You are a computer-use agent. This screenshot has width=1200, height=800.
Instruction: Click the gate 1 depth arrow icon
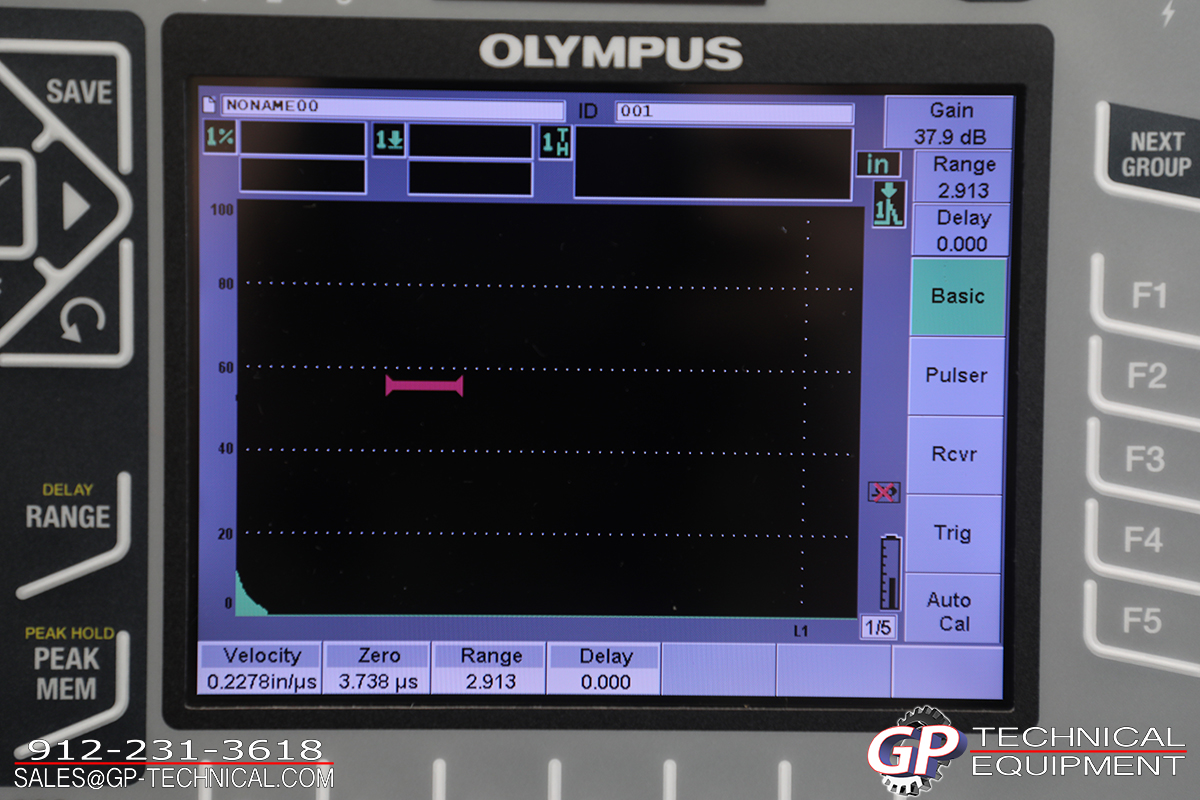click(389, 140)
